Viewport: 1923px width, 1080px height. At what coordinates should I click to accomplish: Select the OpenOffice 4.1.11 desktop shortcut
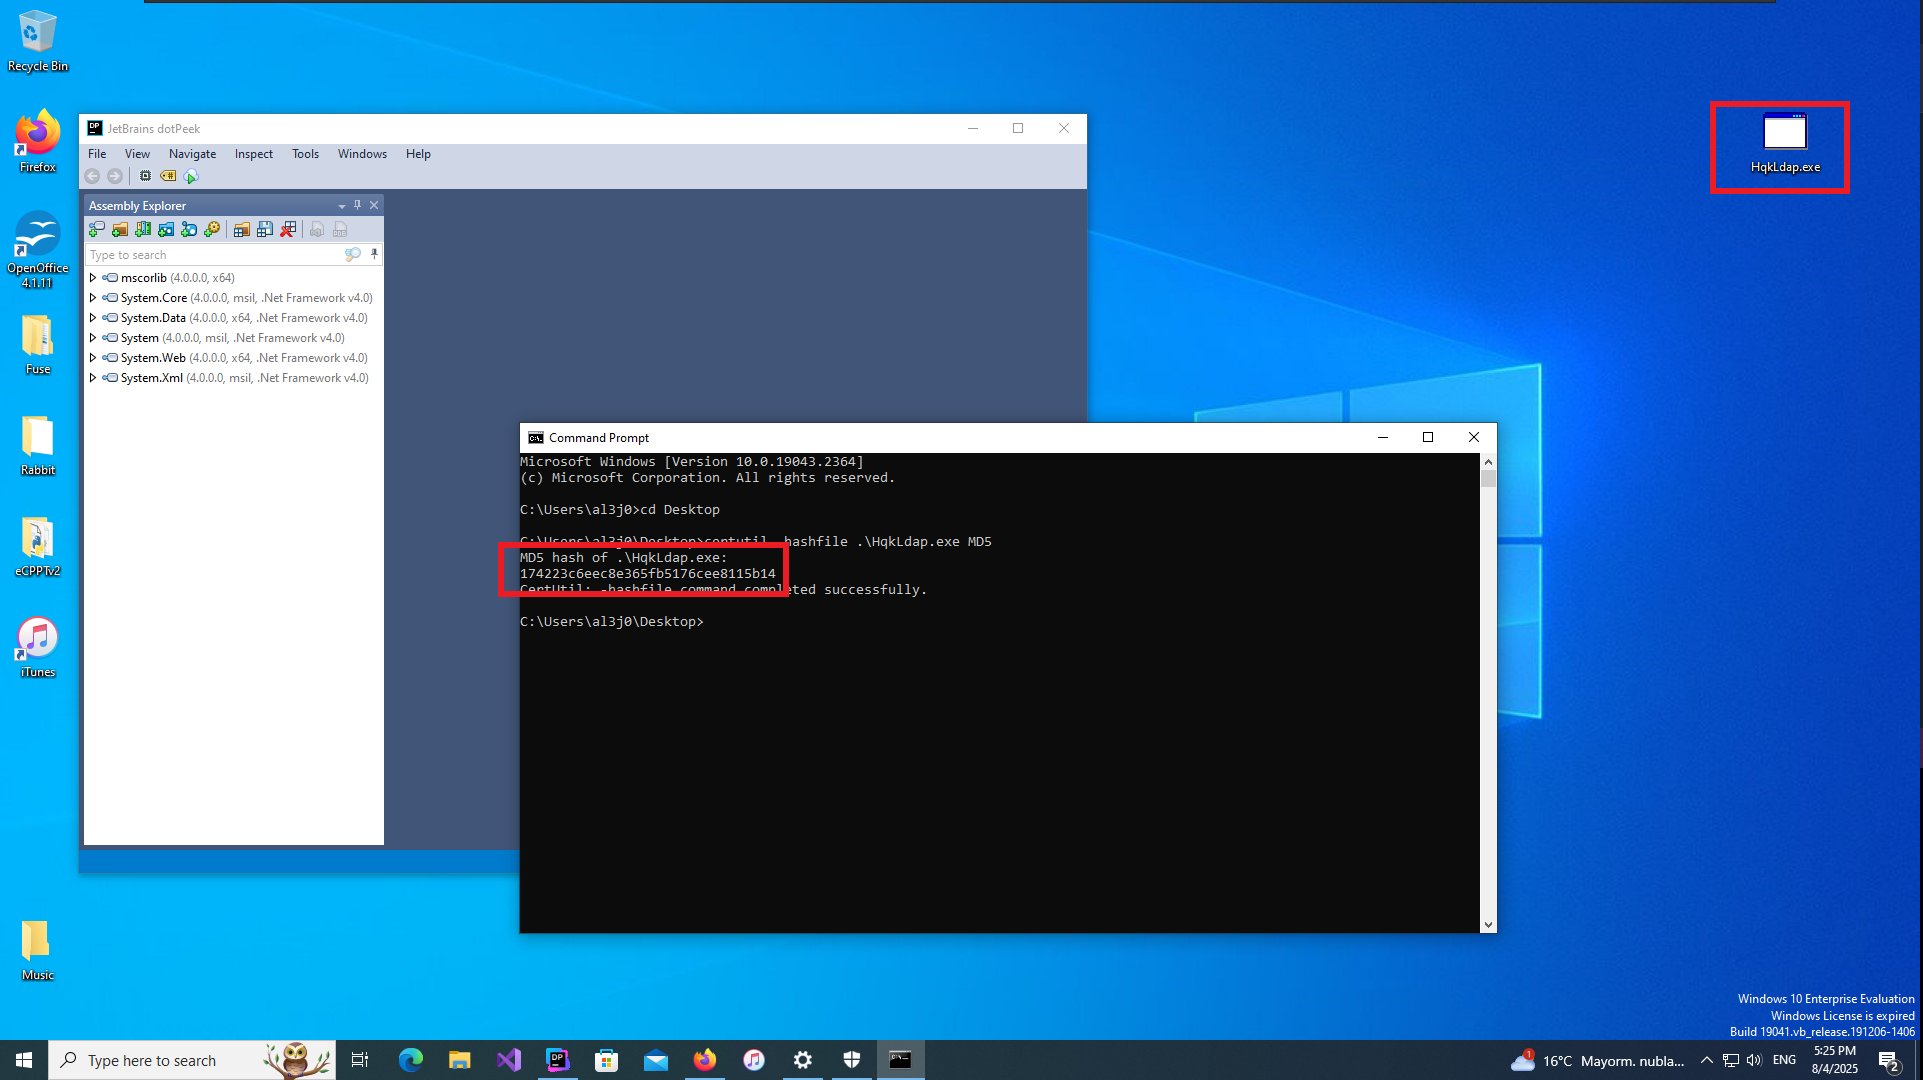[x=38, y=250]
